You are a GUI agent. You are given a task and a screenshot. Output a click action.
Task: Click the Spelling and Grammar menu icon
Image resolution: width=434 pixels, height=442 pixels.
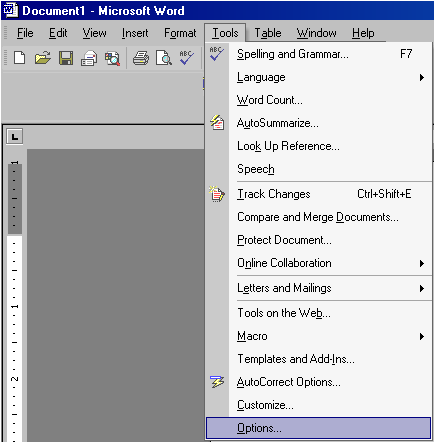click(217, 54)
